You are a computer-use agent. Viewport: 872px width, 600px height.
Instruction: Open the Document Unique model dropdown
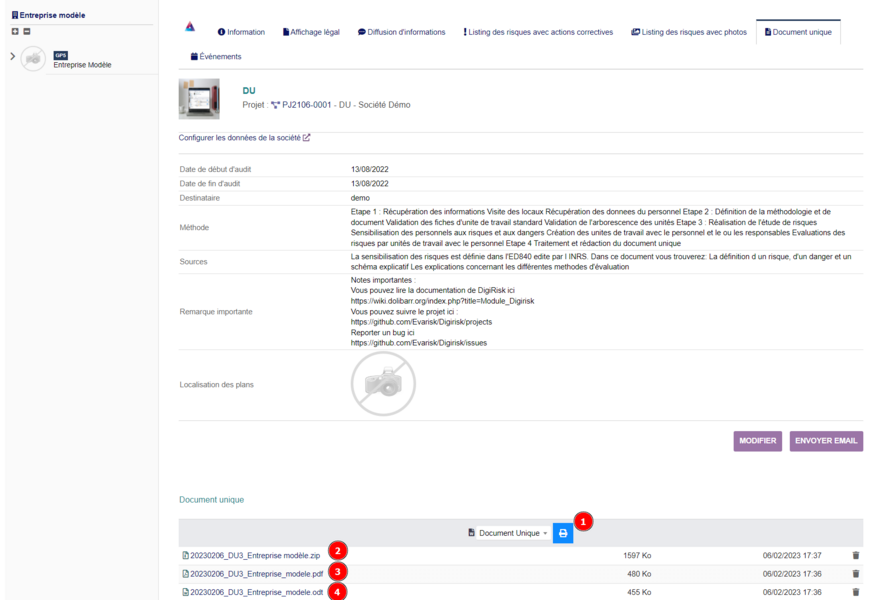click(513, 533)
